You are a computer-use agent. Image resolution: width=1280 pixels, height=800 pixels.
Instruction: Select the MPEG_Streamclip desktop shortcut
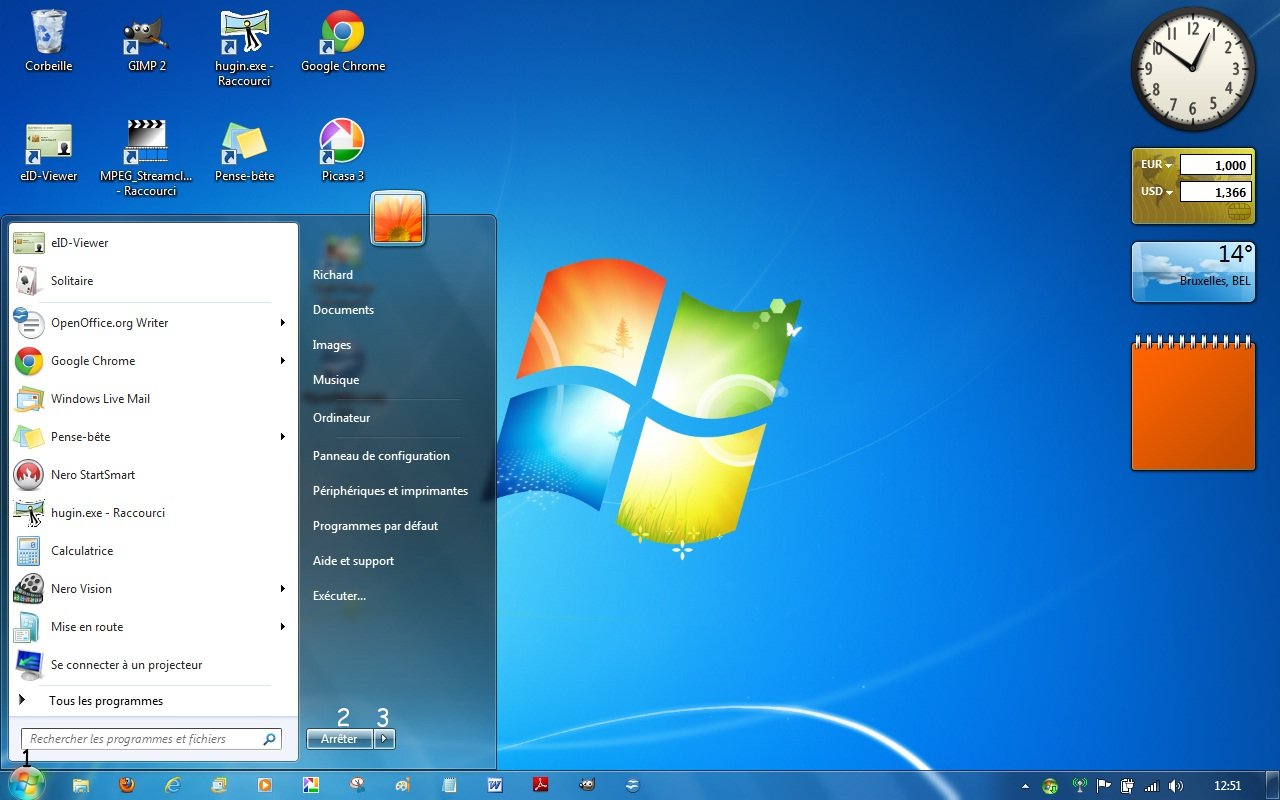[147, 157]
